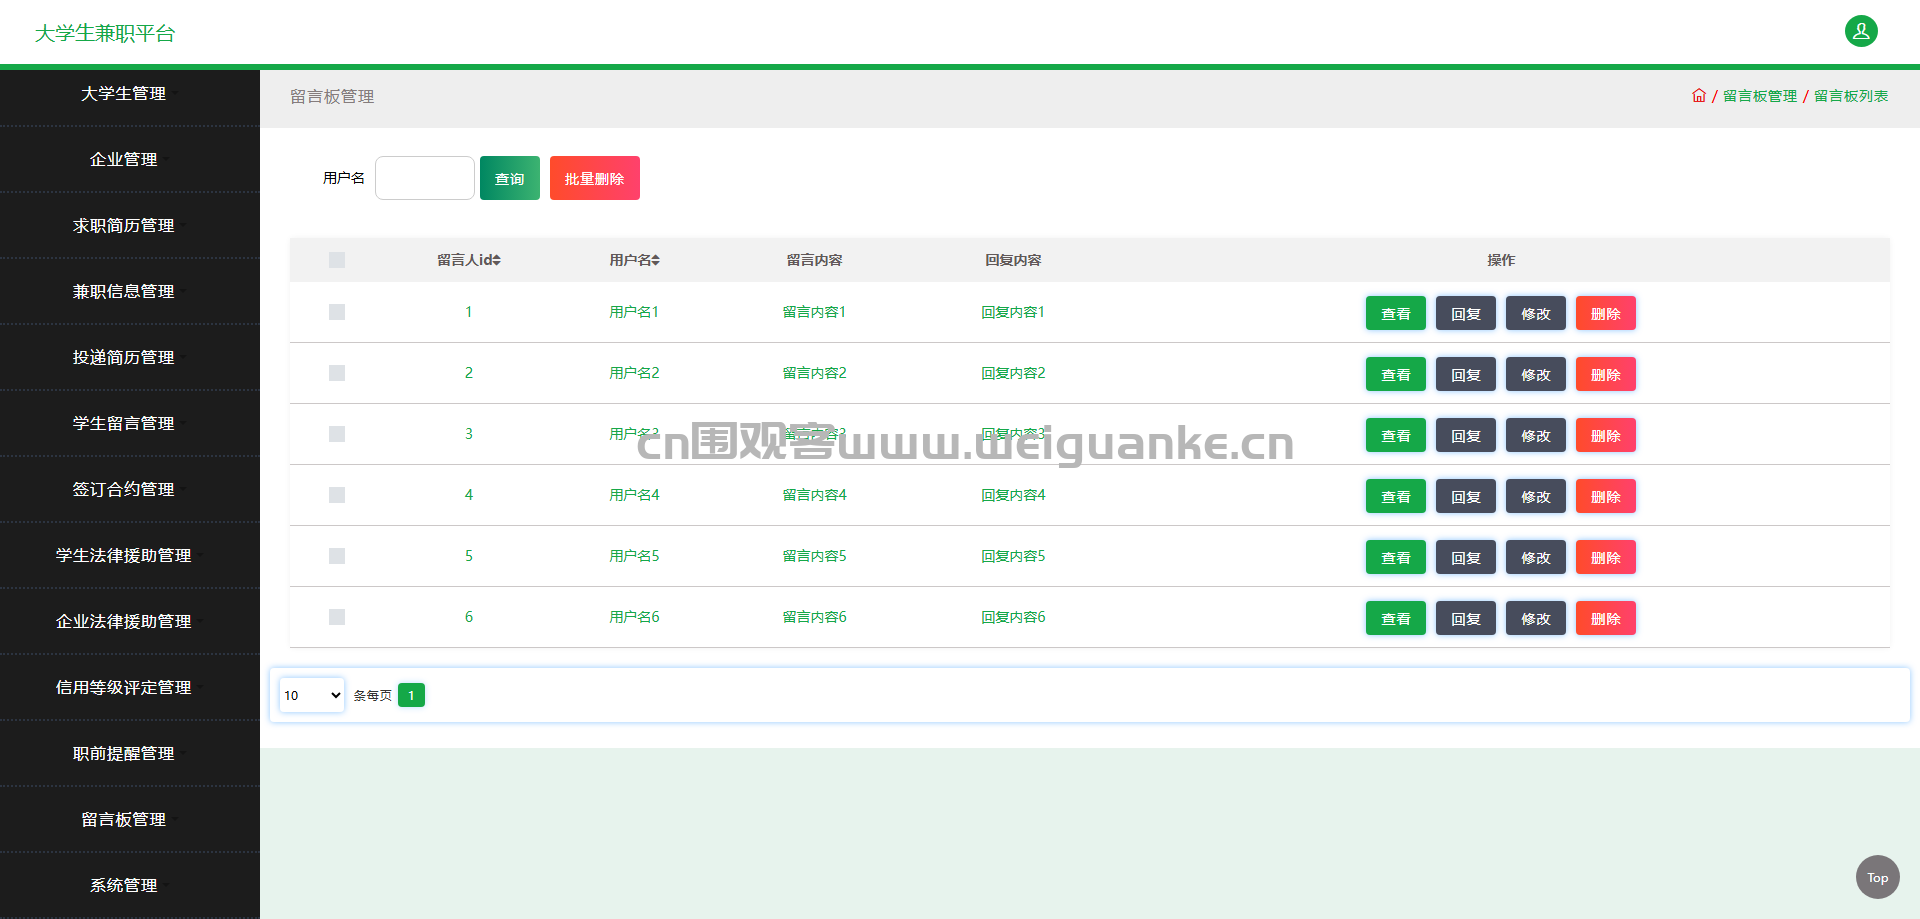
Task: Toggle the select-all checkbox in table header
Action: point(337,260)
